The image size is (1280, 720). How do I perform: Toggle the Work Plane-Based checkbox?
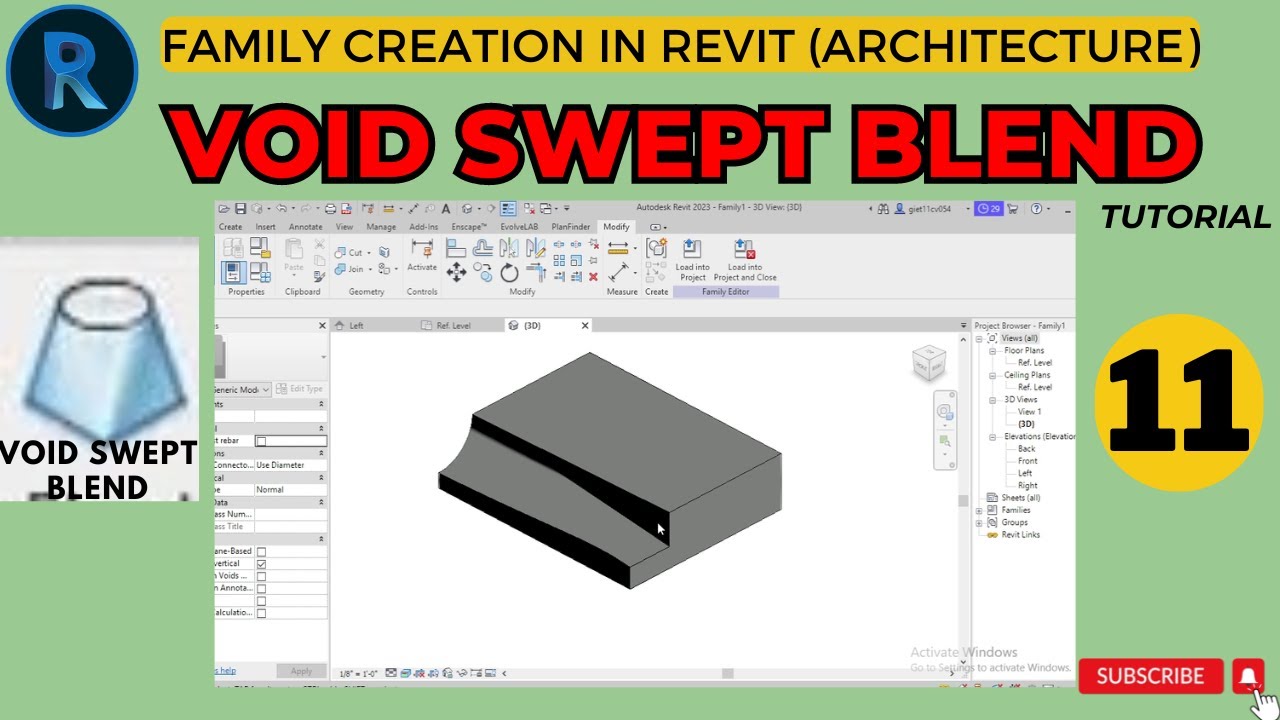pyautogui.click(x=261, y=551)
